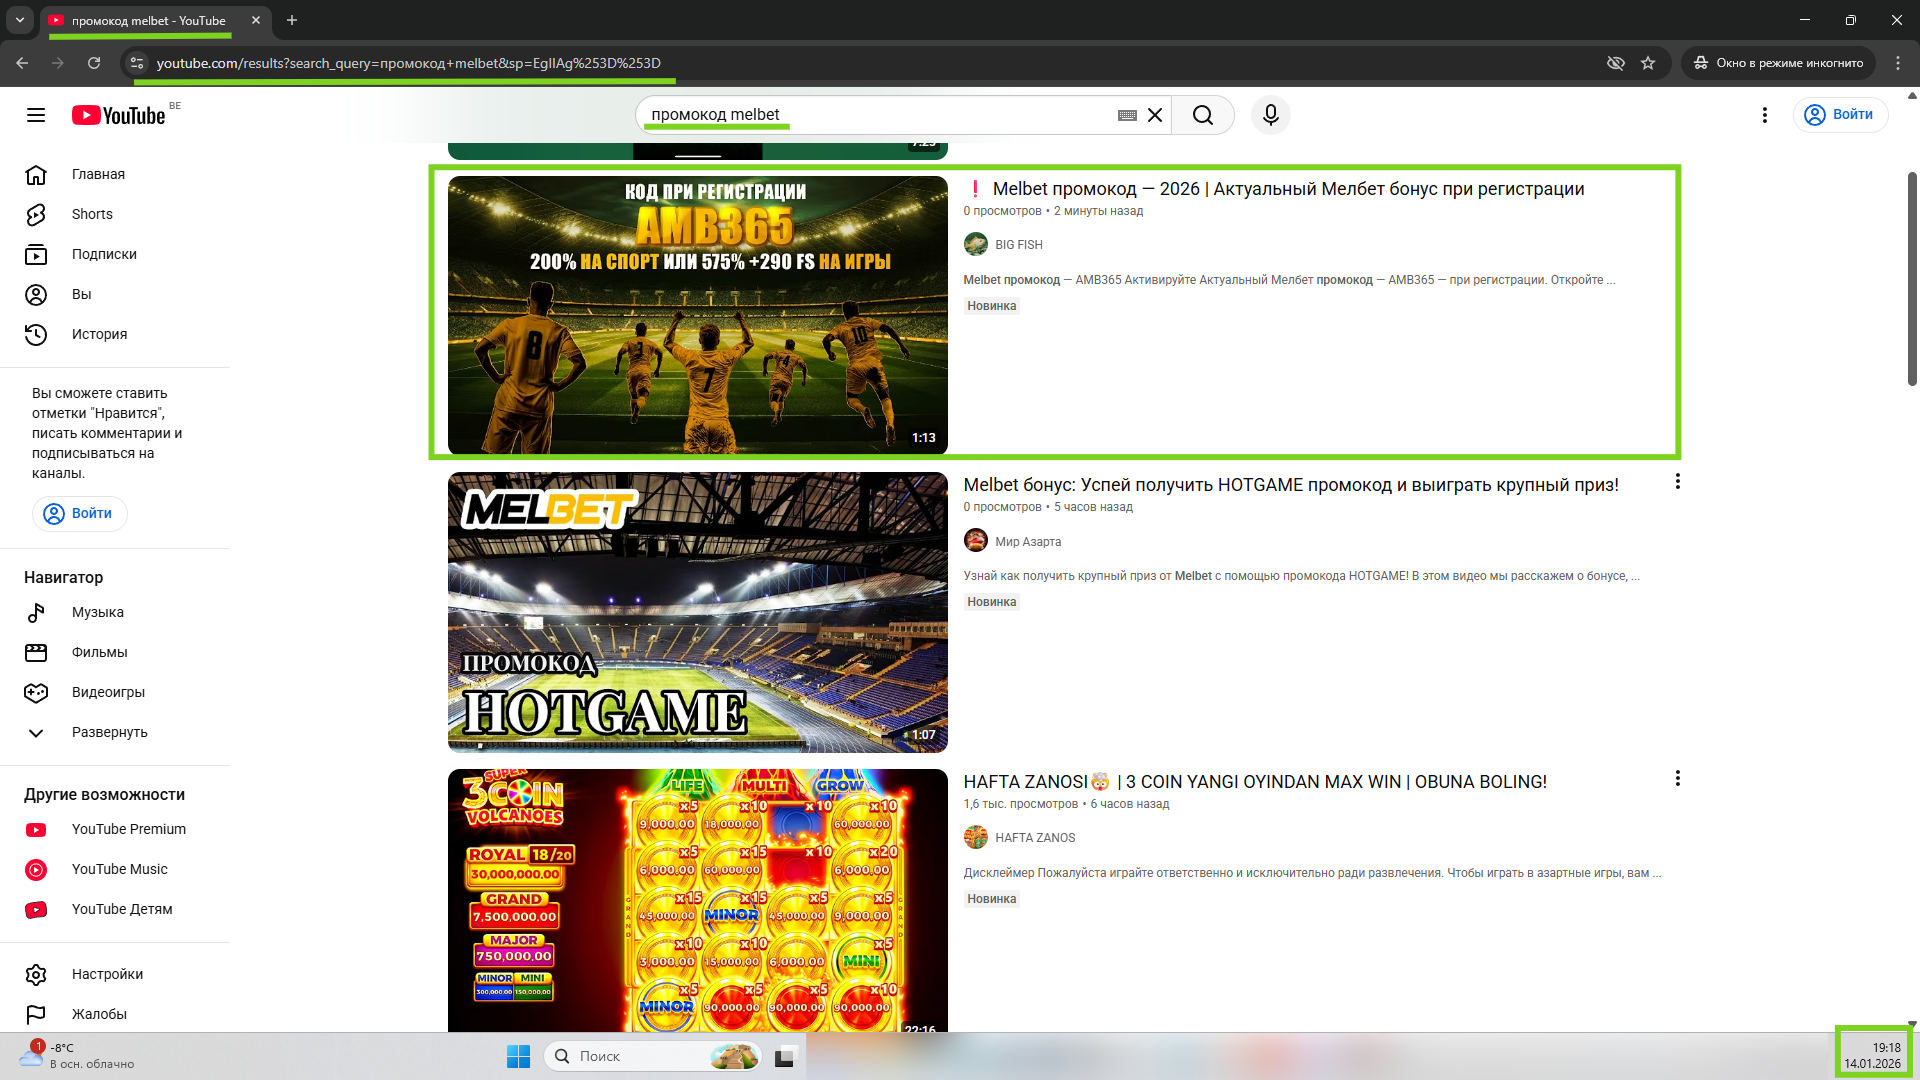Play the 3 Coin Volcanoes video thumbnail
Image resolution: width=1920 pixels, height=1080 pixels.
tap(698, 900)
